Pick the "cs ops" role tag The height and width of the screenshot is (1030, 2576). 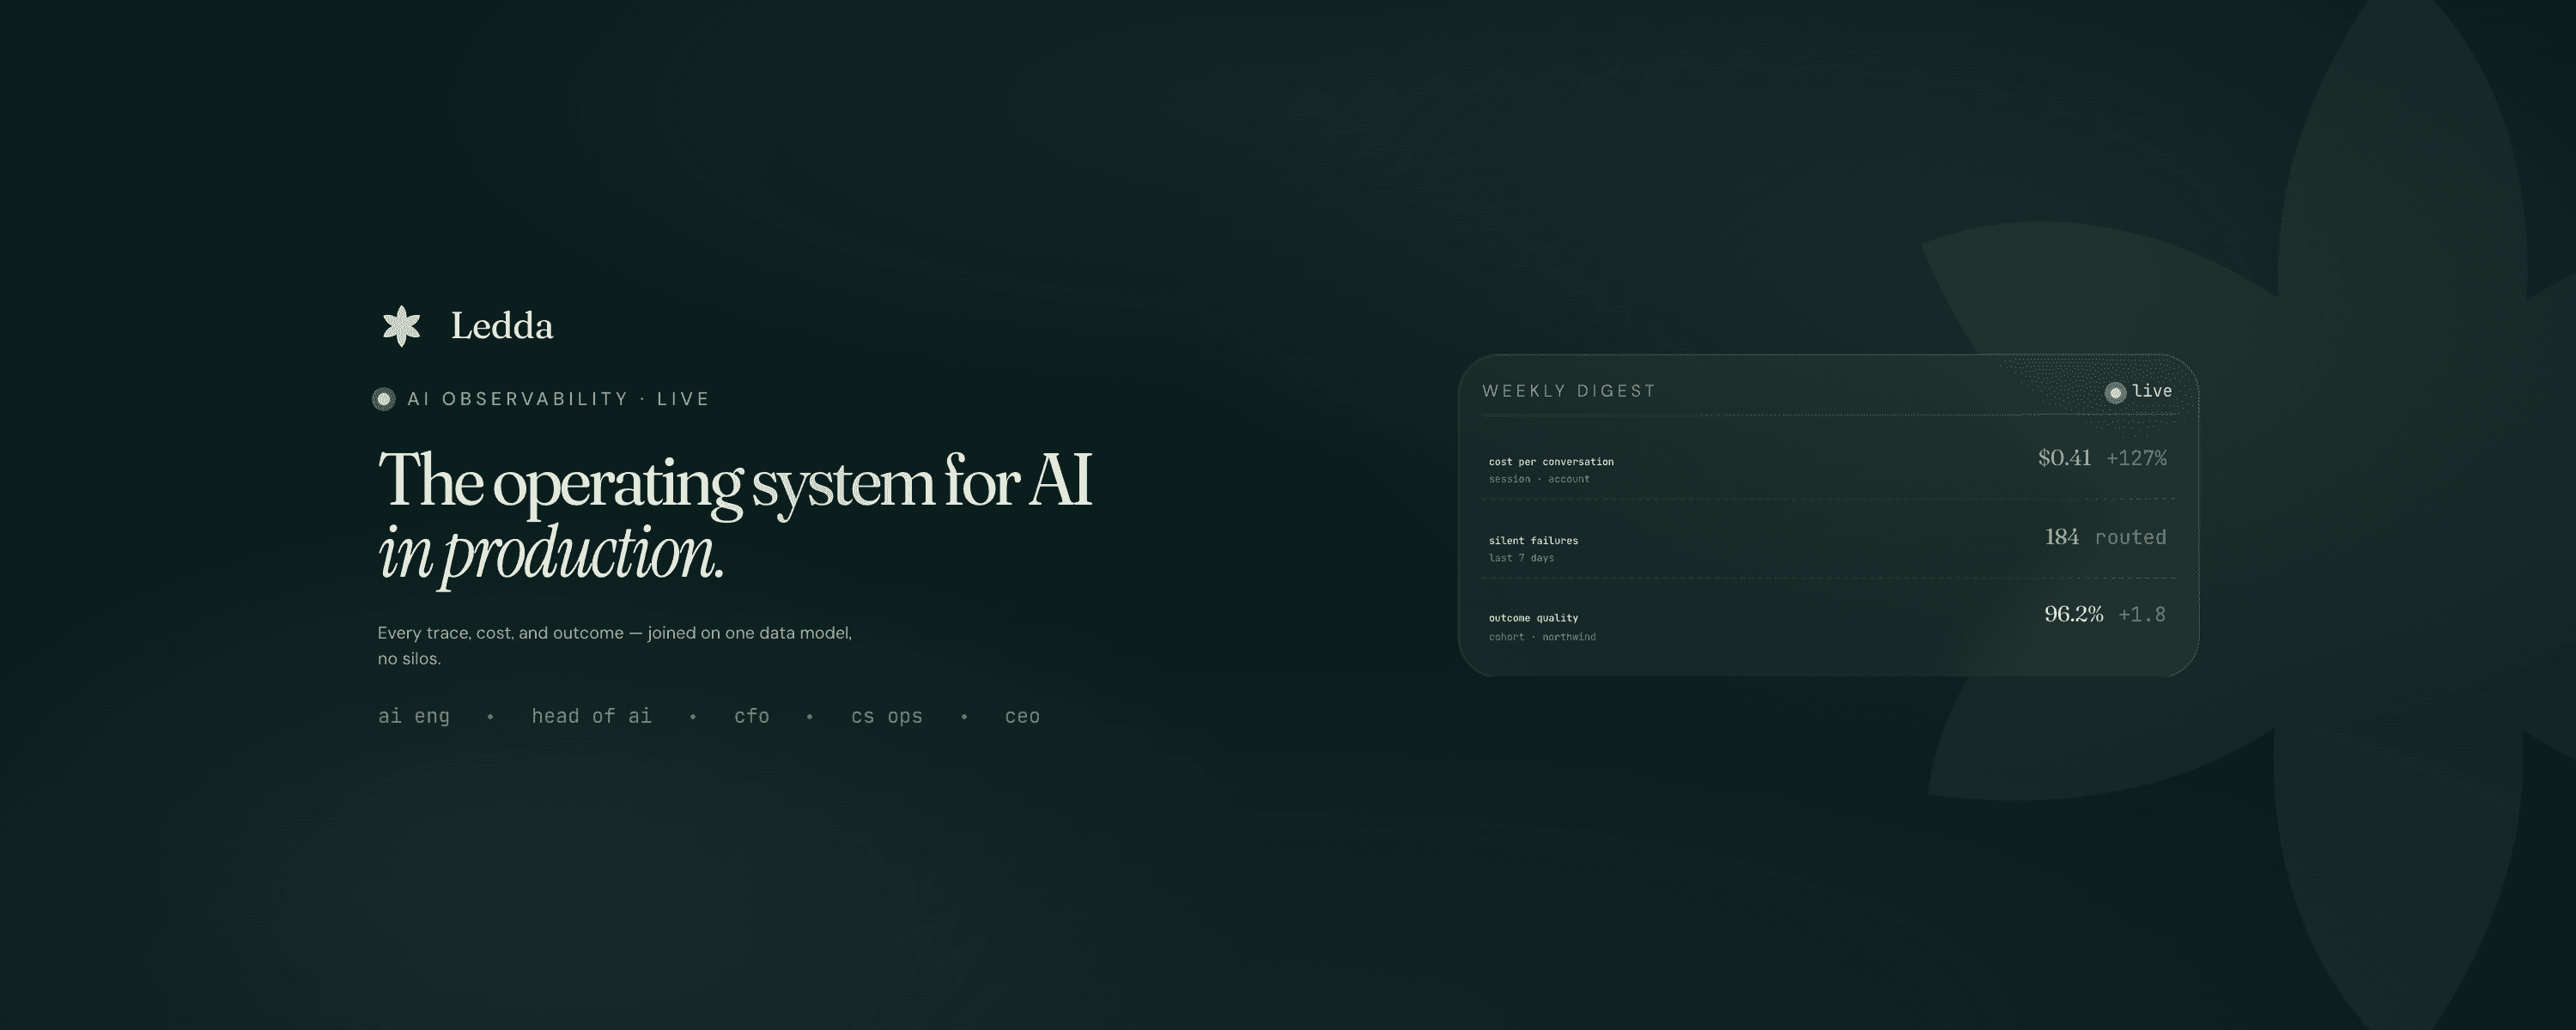coord(886,716)
